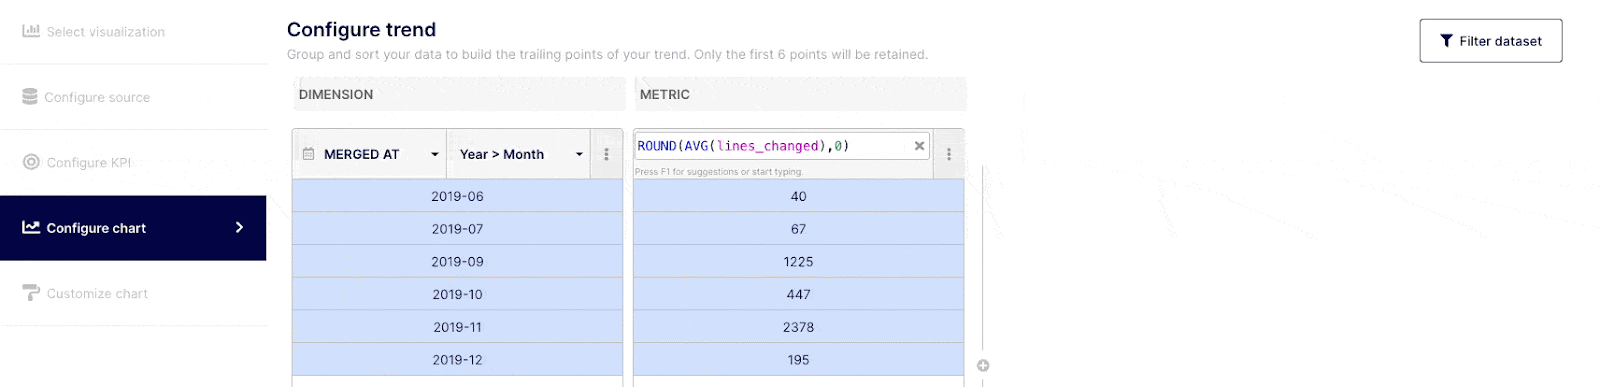
Task: Select the 2019-06 dimension cell
Action: coord(457,196)
